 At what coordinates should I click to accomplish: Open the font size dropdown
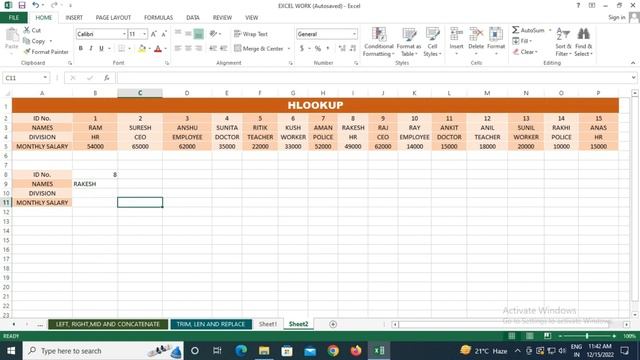click(144, 34)
